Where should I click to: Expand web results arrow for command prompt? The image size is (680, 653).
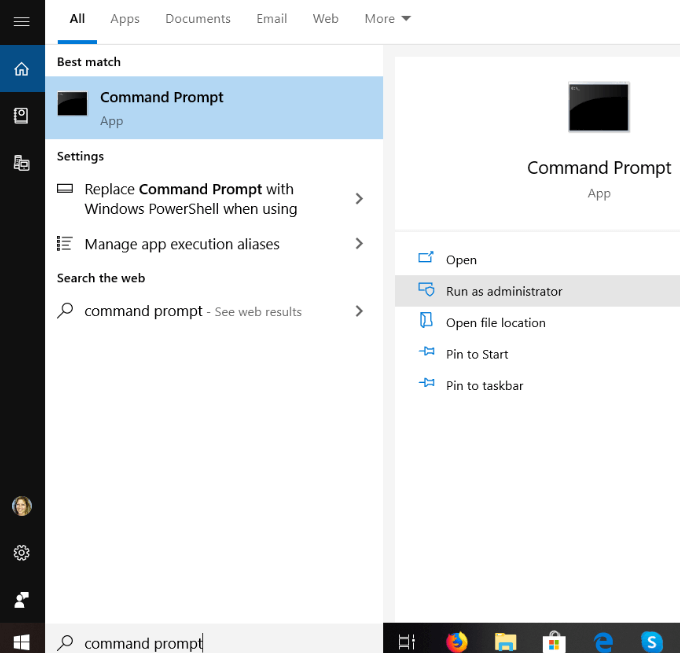click(x=359, y=311)
